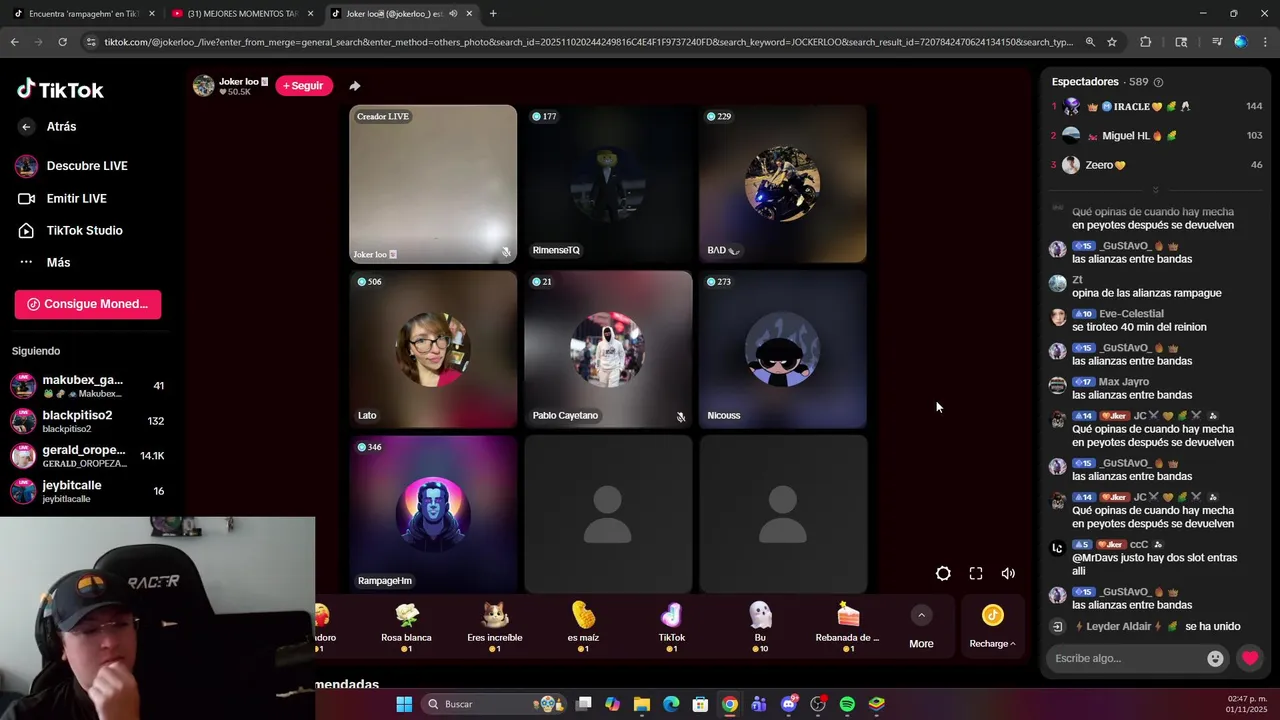Open makubex_ga... in the Siguiendo list

tap(88, 386)
